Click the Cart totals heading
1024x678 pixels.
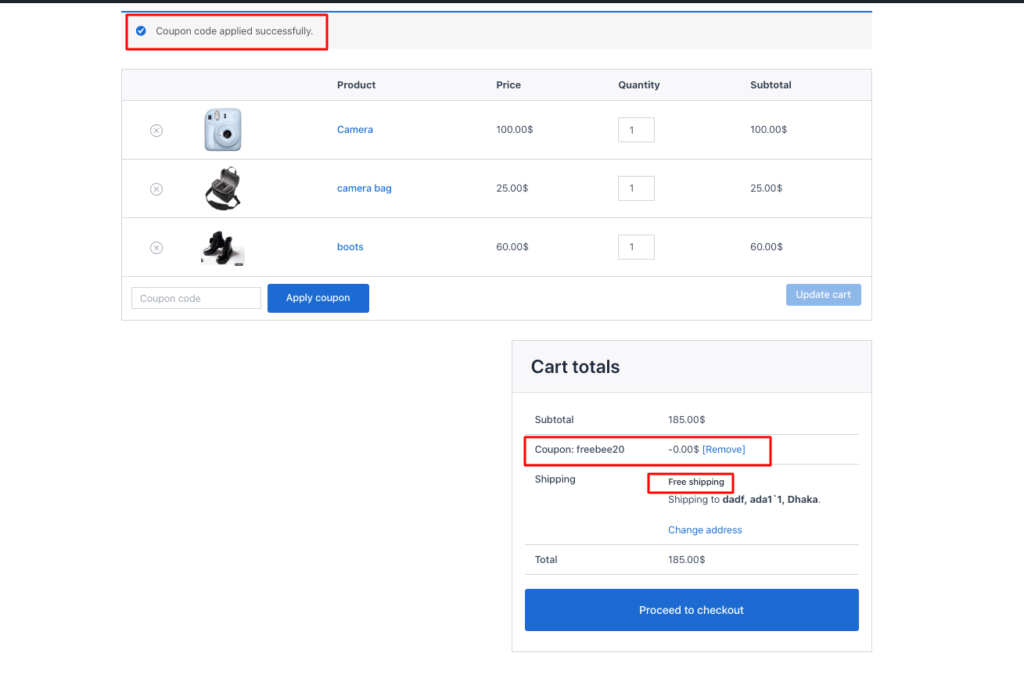coord(575,366)
